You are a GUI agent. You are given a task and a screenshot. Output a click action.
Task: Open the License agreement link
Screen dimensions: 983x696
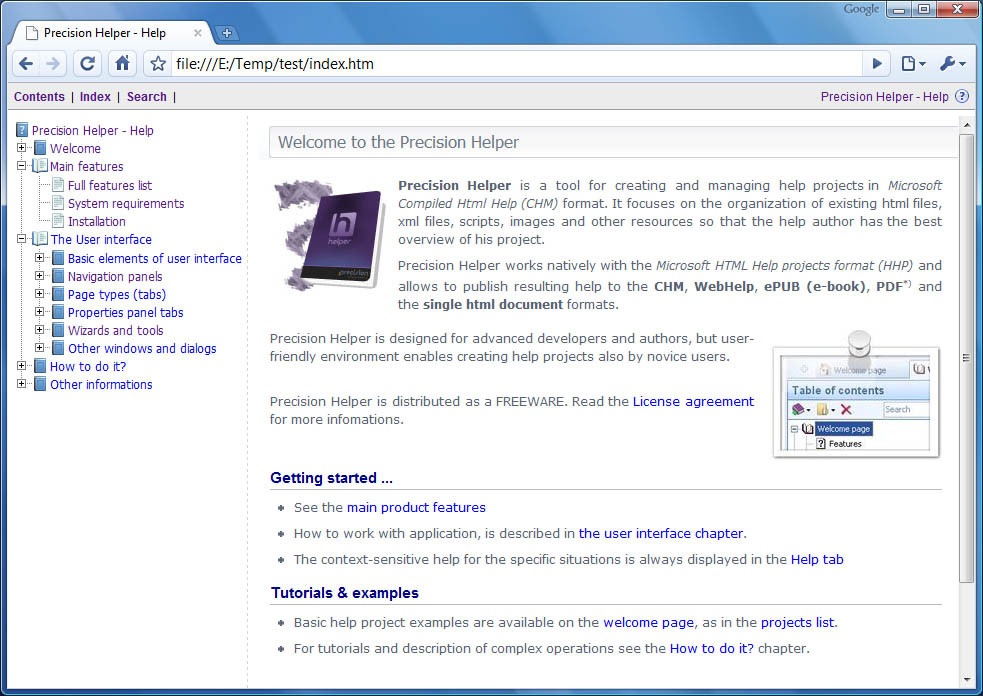point(693,401)
